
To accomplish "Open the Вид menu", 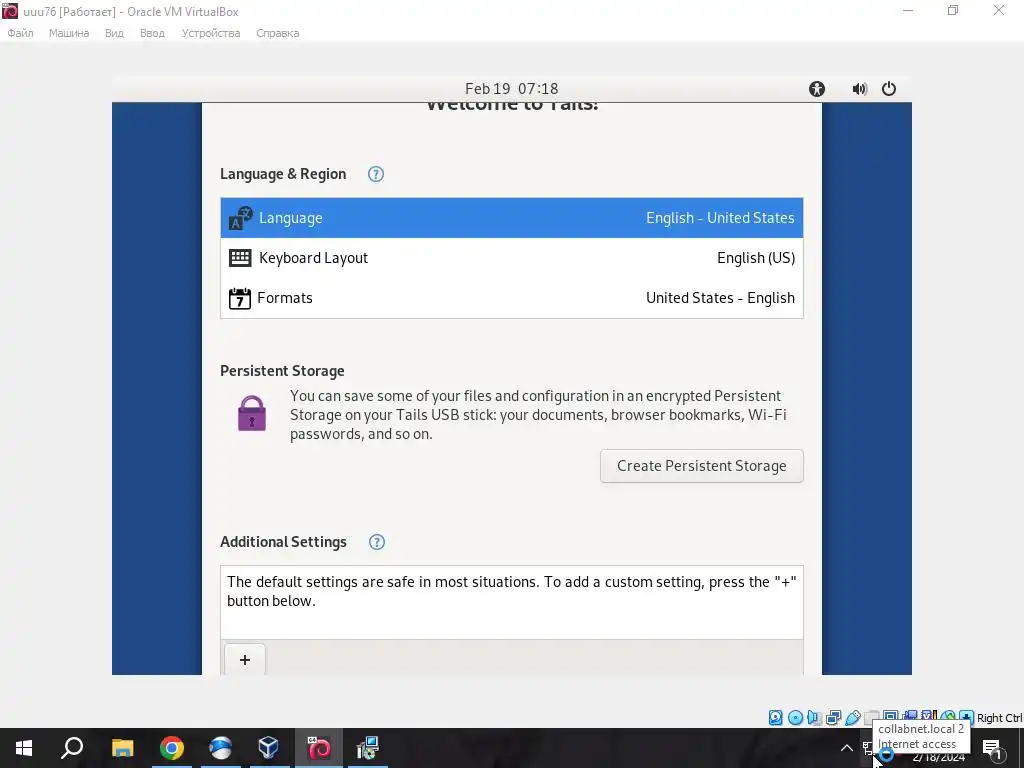I will [114, 33].
